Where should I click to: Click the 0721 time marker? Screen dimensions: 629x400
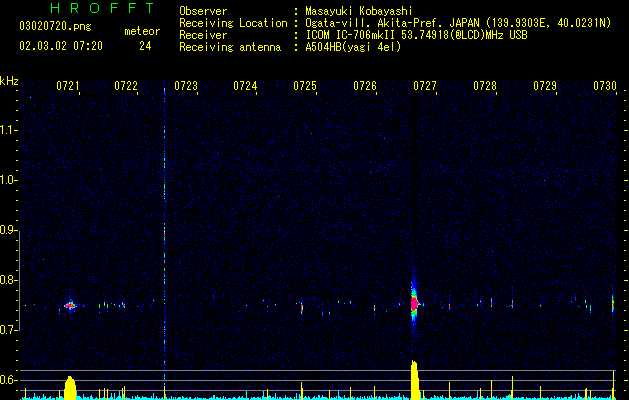(67, 86)
